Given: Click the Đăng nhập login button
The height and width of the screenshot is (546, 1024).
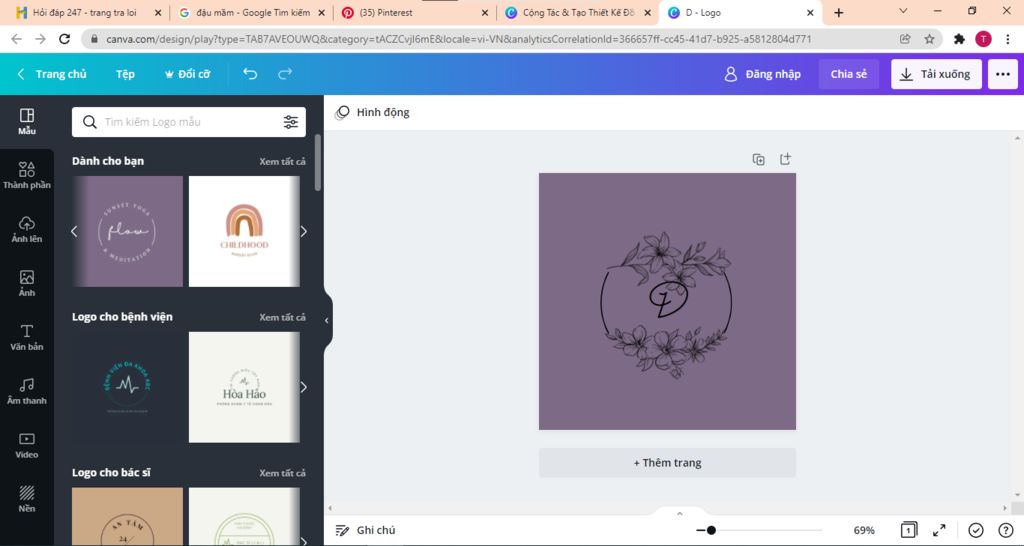Looking at the screenshot, I should (x=763, y=74).
